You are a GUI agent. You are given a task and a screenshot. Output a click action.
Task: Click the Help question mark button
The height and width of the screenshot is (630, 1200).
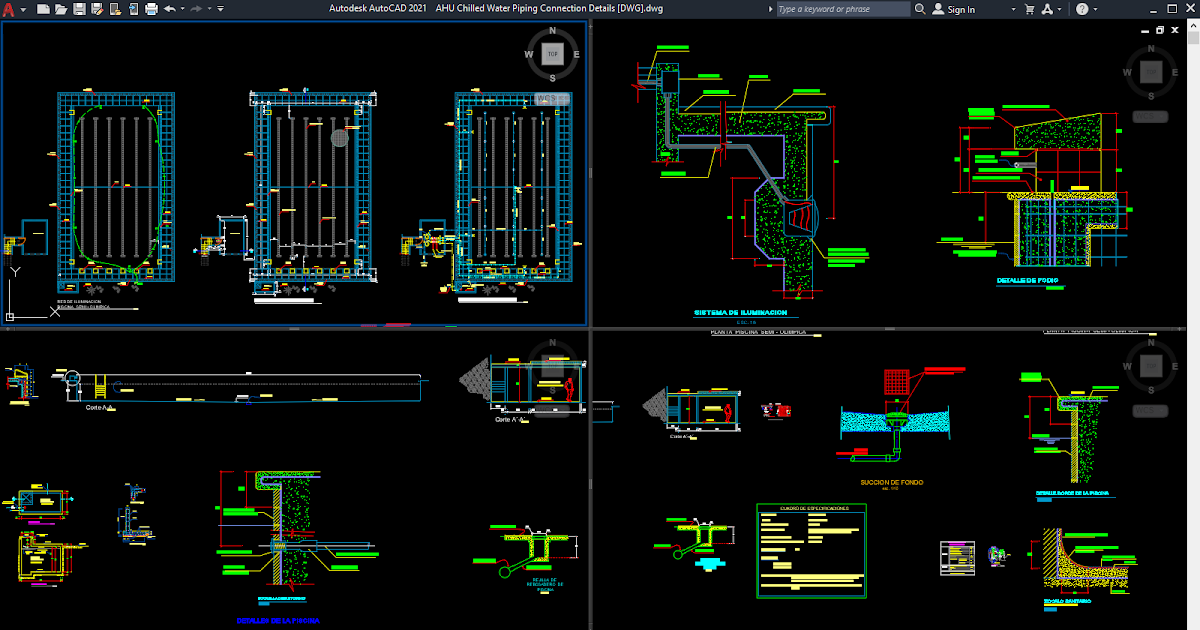click(x=1082, y=9)
